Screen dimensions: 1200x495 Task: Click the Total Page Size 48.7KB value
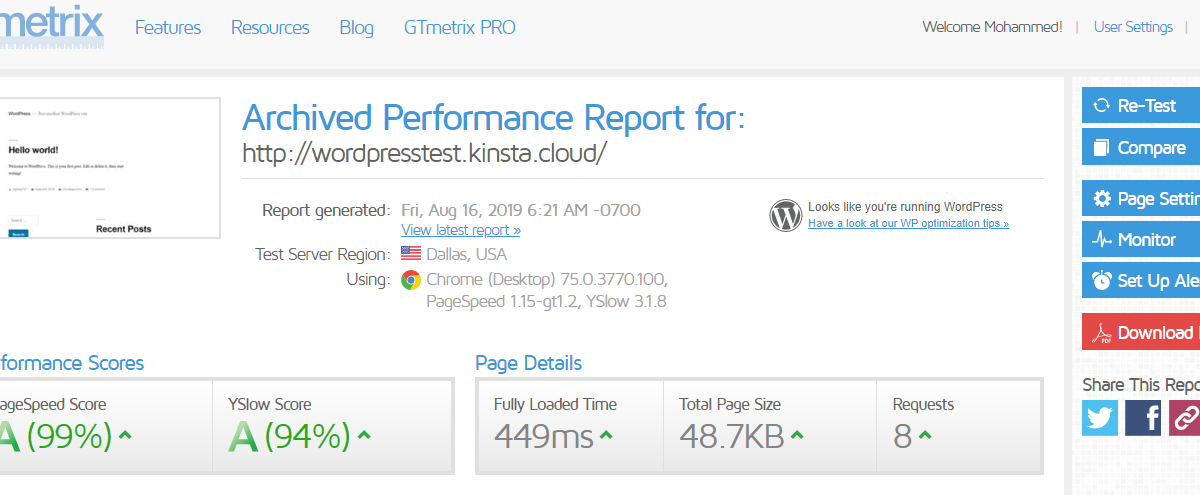pos(732,436)
